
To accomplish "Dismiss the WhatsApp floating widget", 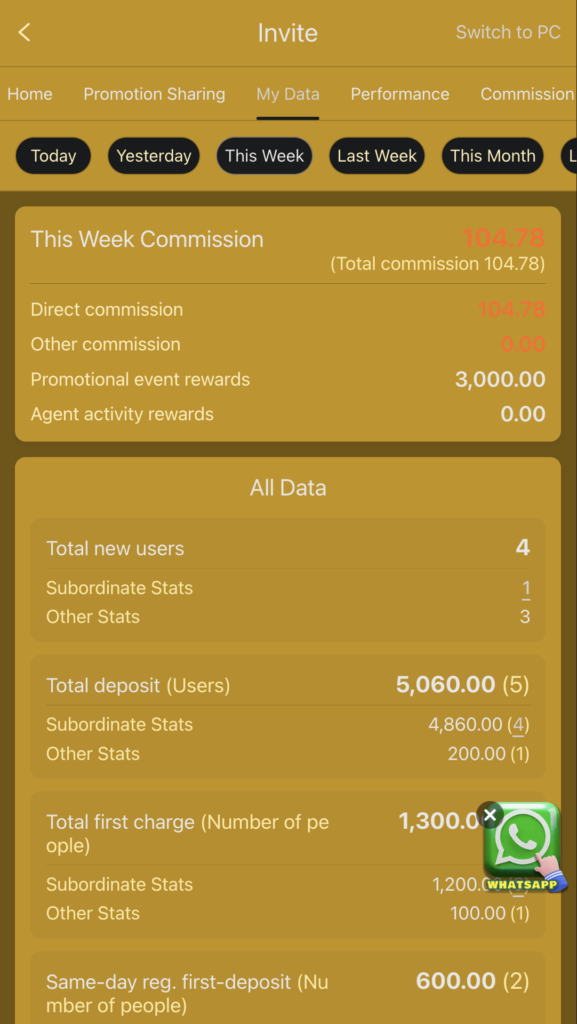I will (x=490, y=815).
